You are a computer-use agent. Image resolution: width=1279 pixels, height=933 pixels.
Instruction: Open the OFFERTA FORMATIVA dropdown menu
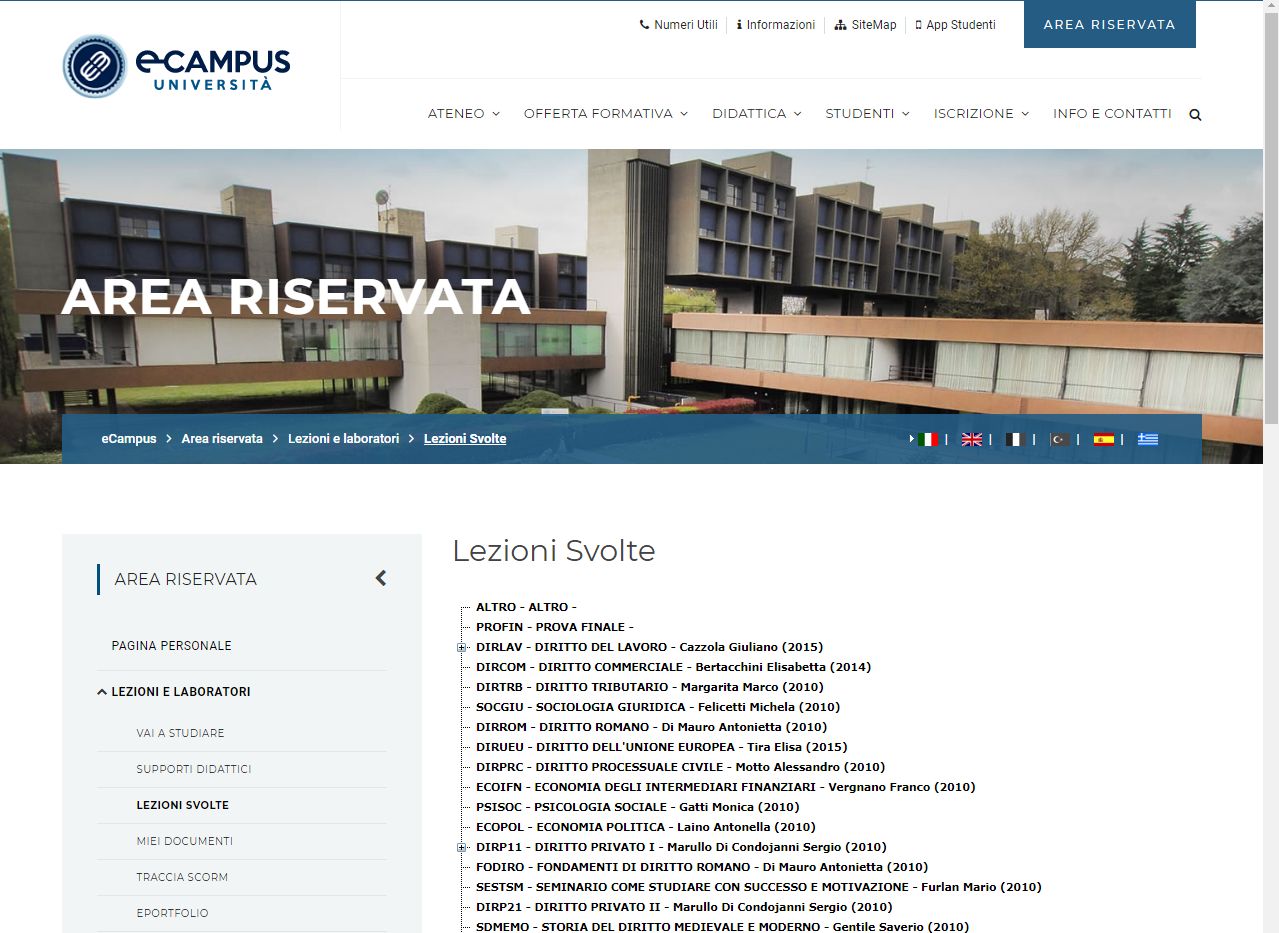tap(606, 114)
